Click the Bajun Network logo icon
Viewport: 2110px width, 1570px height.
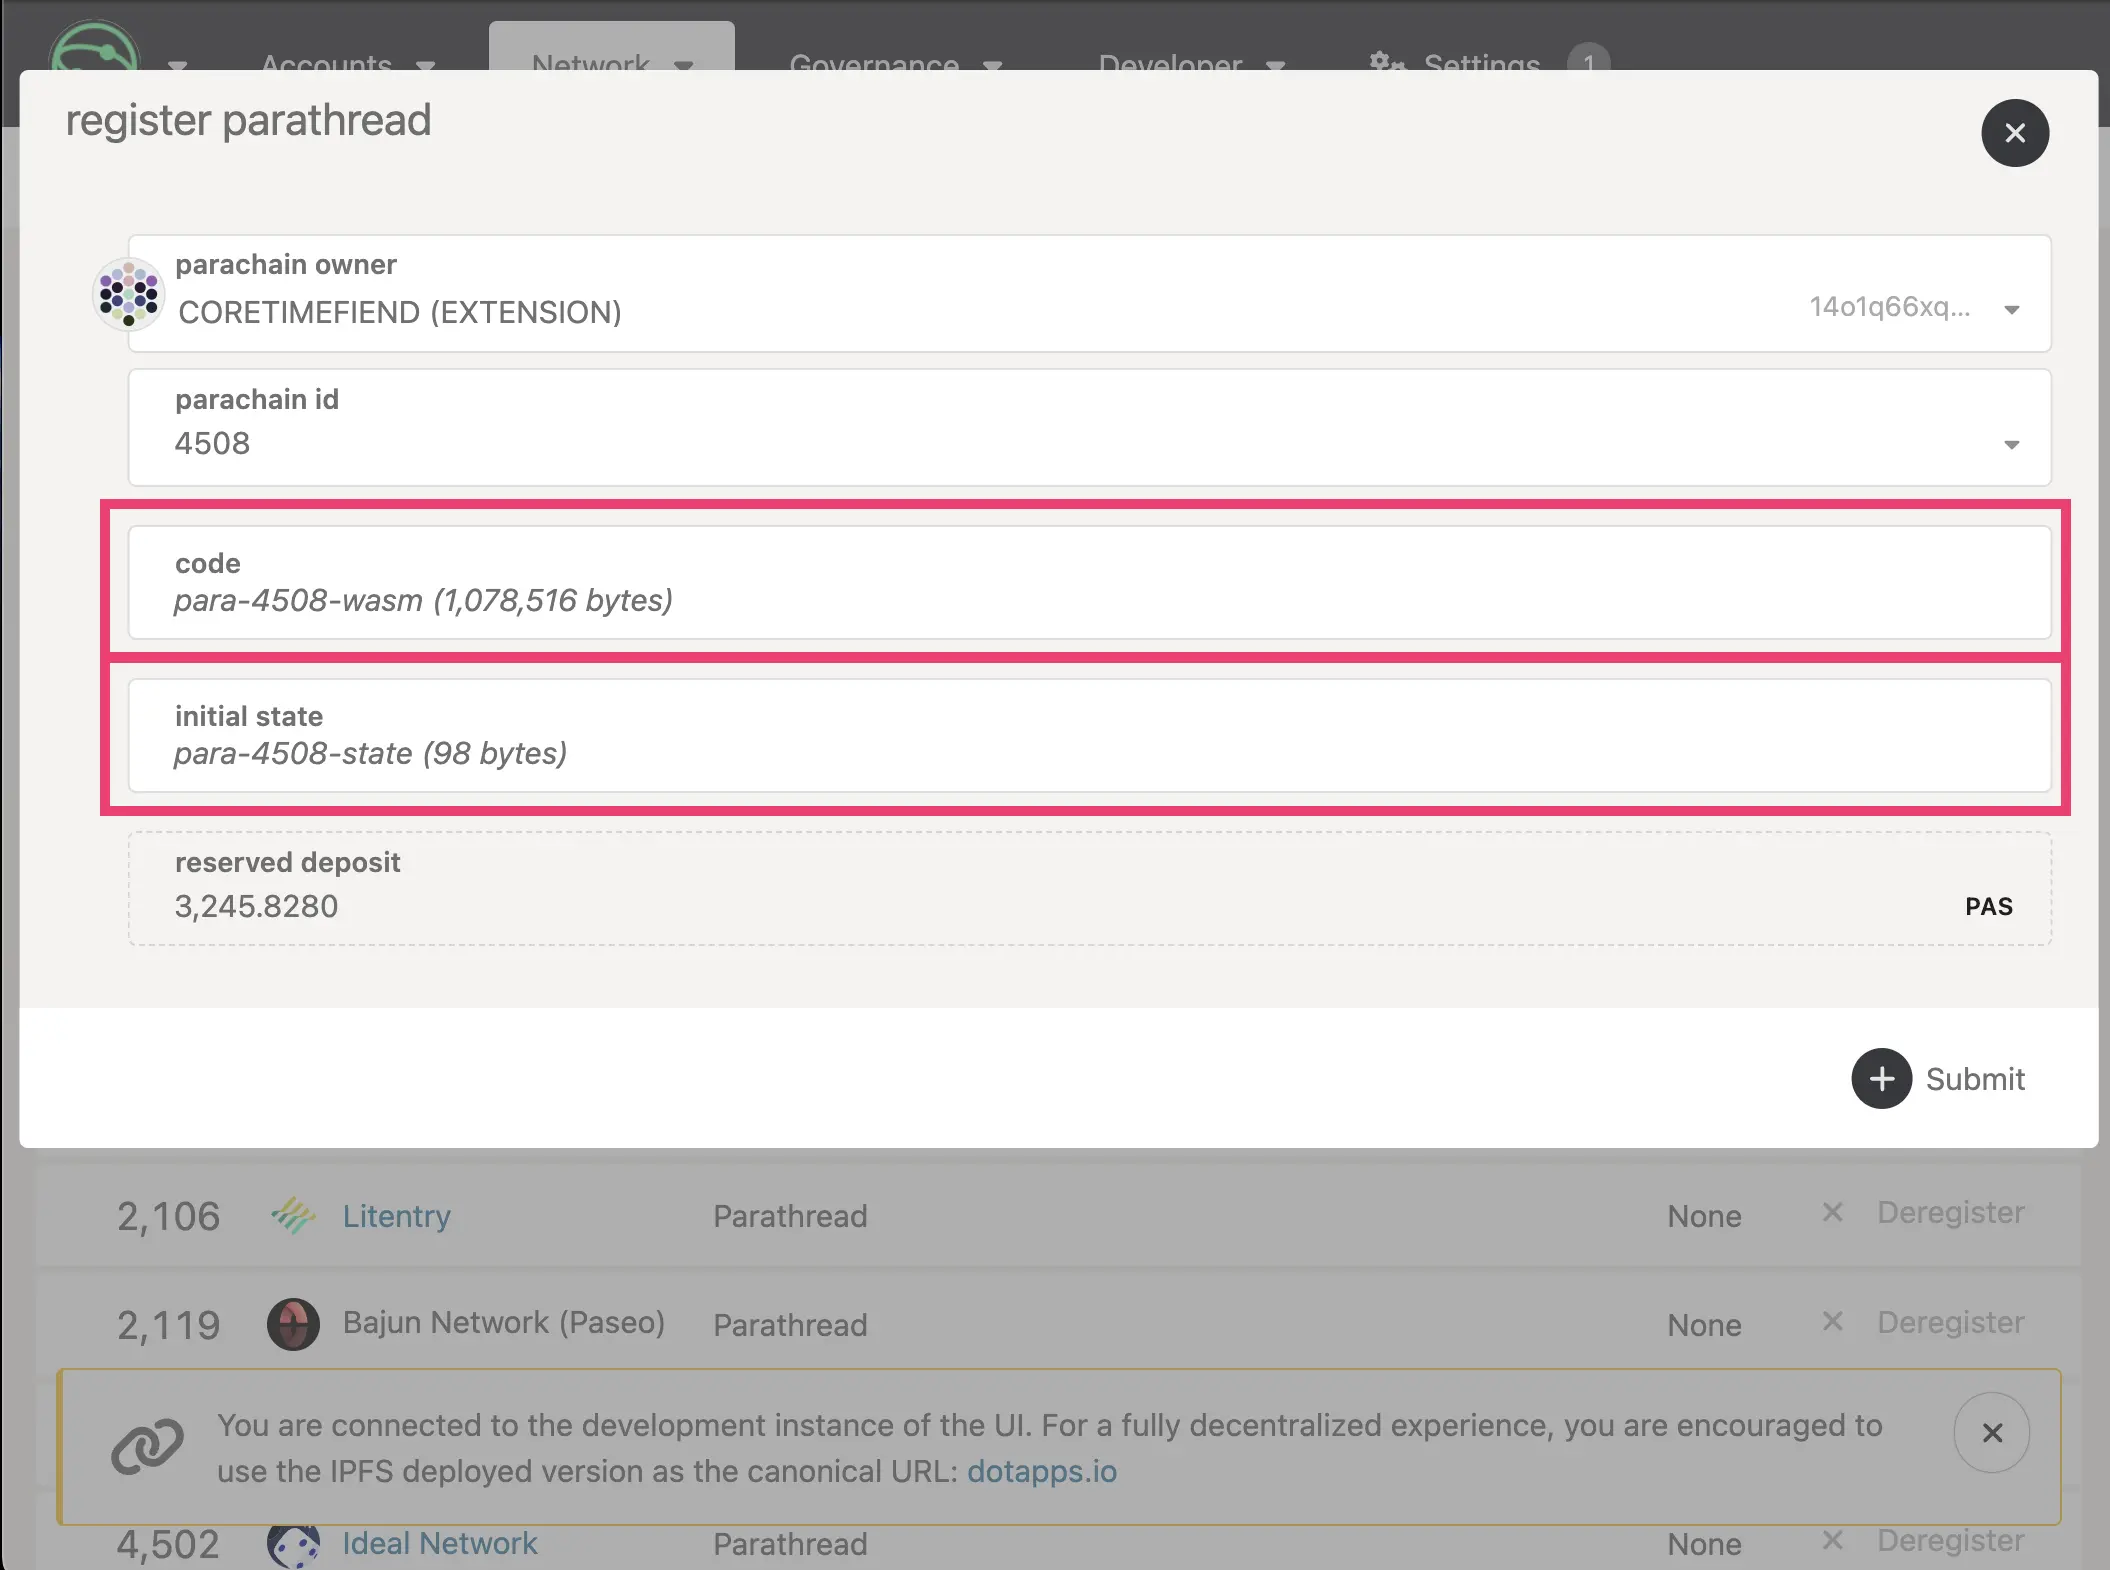coord(293,1324)
